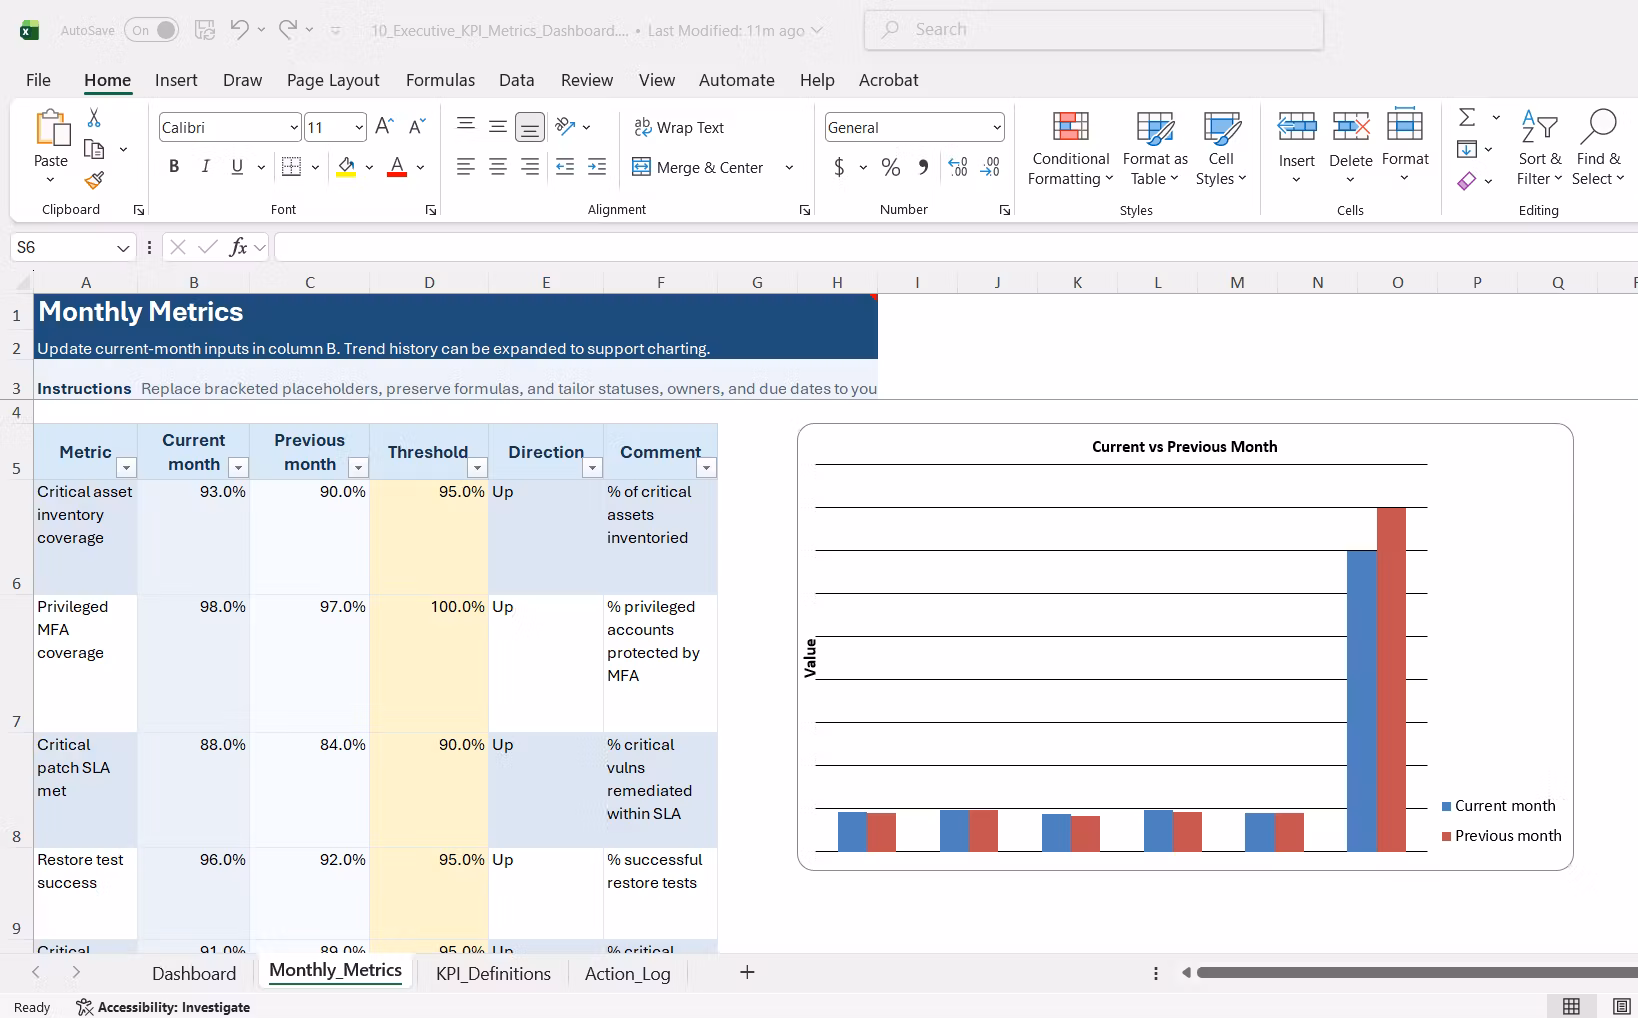Select the Current vs Previous Month chart
The image size is (1638, 1018).
click(x=1185, y=646)
